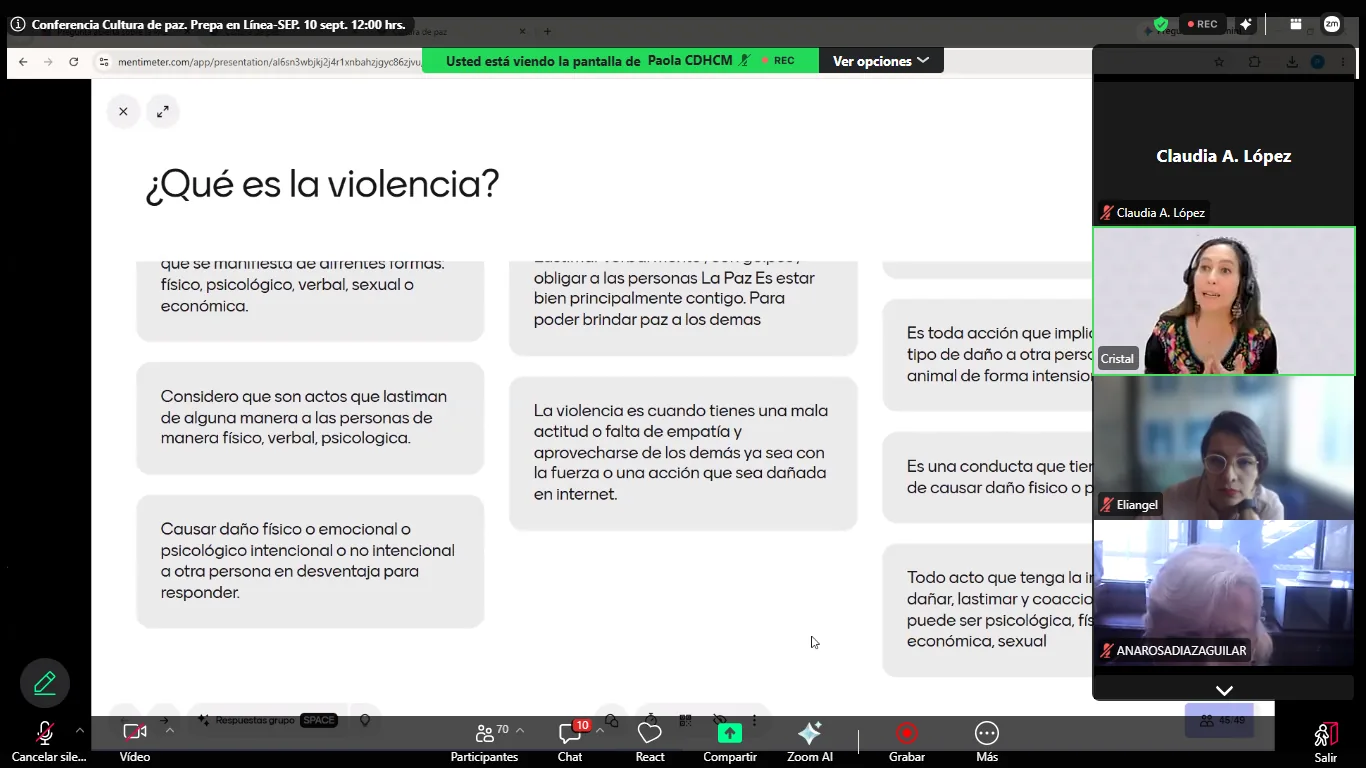Click the green Compartir share button

pyautogui.click(x=730, y=741)
